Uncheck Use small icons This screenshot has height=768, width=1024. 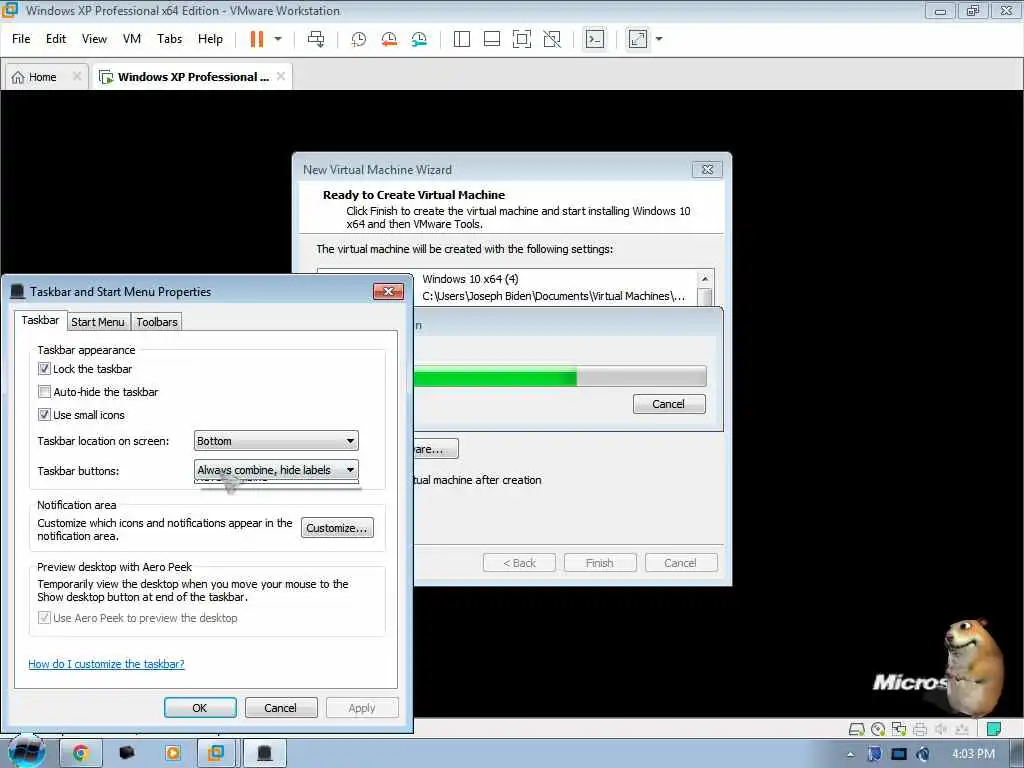pyautogui.click(x=44, y=415)
